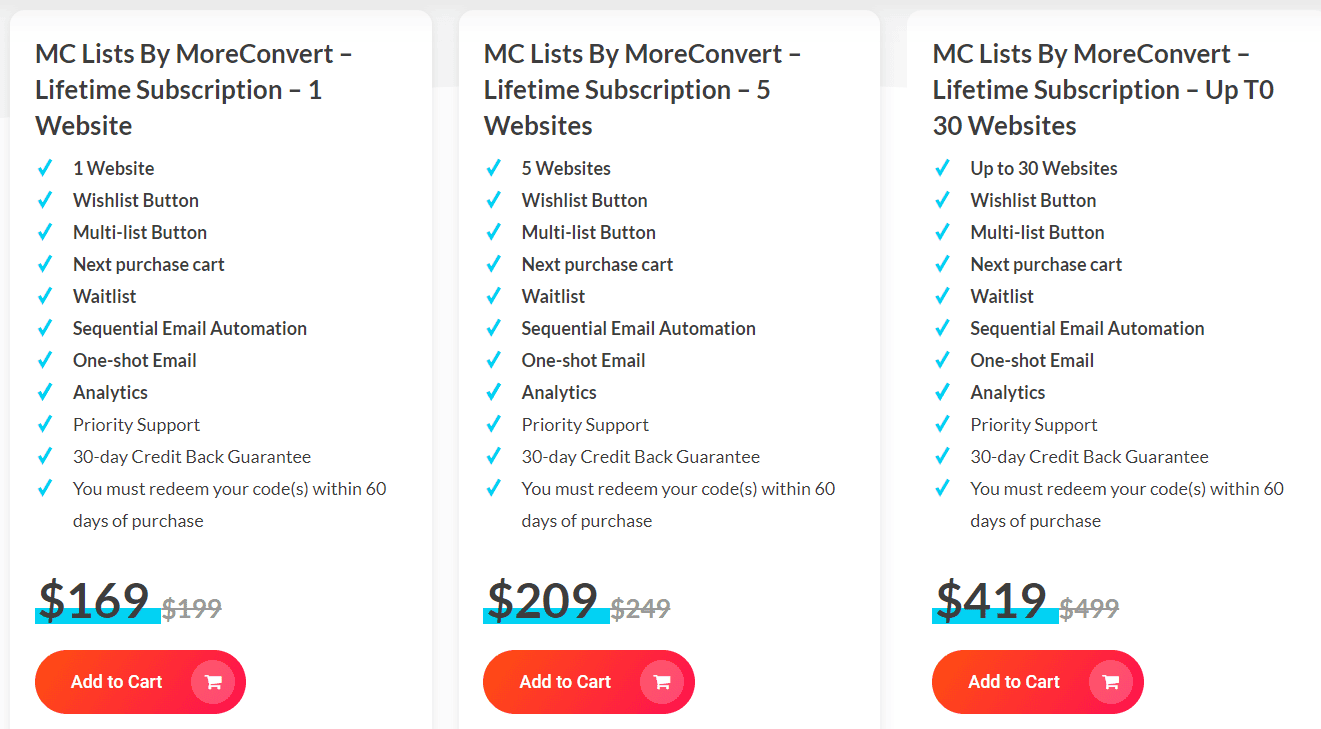Click the checkmark next to "Multi-list Button" in third plan
Viewport: 1321px width, 729px height.
[942, 231]
